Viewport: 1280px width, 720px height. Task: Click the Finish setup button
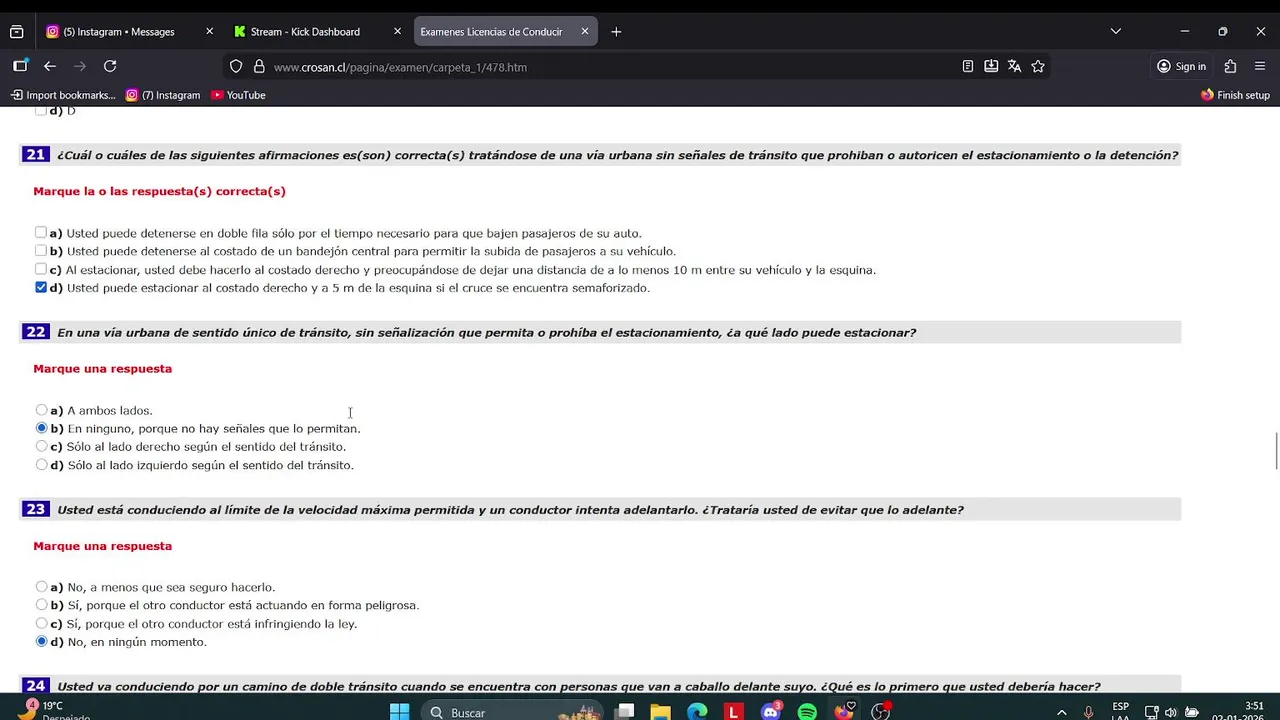tap(1235, 95)
